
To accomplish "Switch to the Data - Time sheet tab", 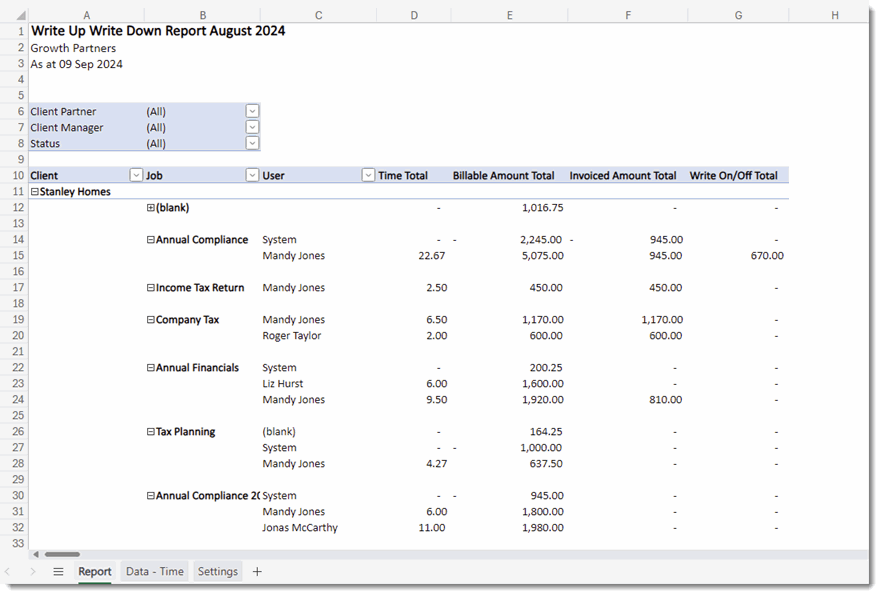I will click(x=155, y=571).
